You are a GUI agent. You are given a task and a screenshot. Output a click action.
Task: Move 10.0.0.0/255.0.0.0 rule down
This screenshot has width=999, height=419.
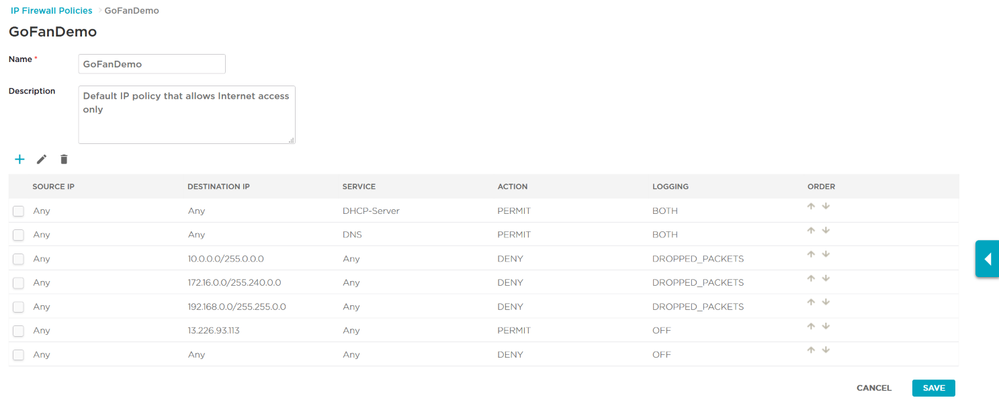826,254
